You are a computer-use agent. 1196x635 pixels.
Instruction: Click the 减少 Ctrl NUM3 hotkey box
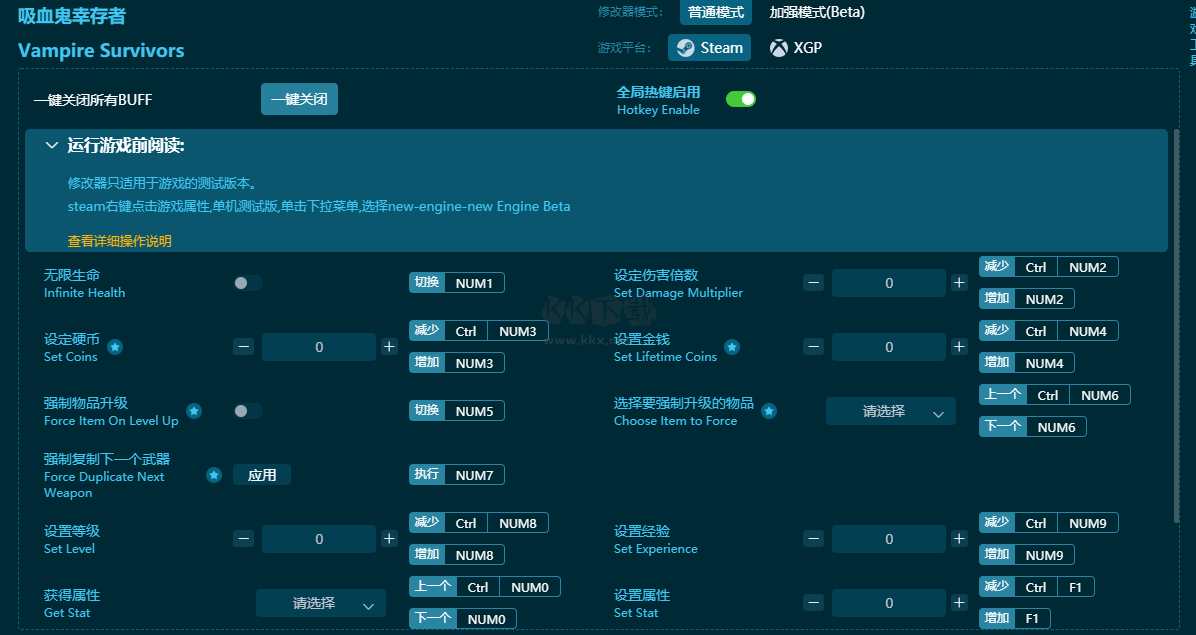(x=479, y=331)
